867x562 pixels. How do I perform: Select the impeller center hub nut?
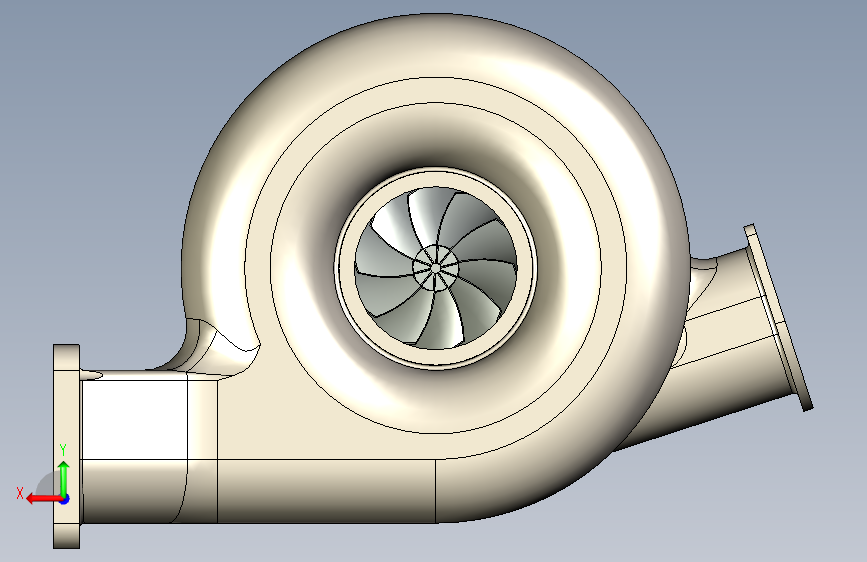(x=436, y=268)
